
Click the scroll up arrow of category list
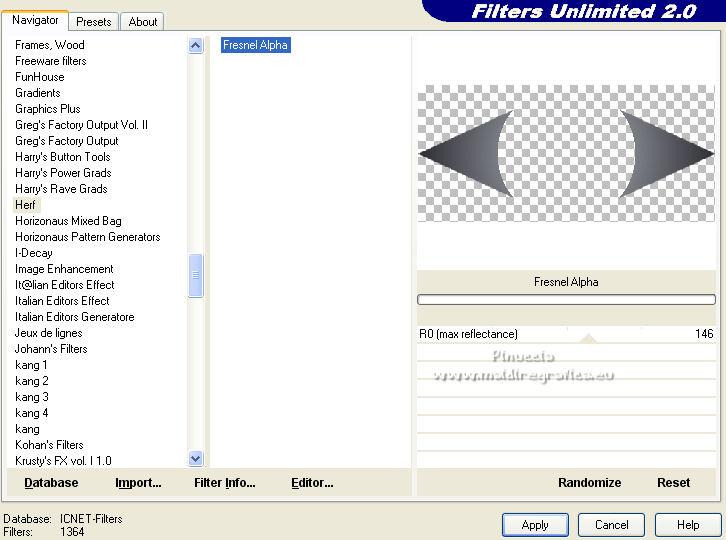tap(195, 45)
